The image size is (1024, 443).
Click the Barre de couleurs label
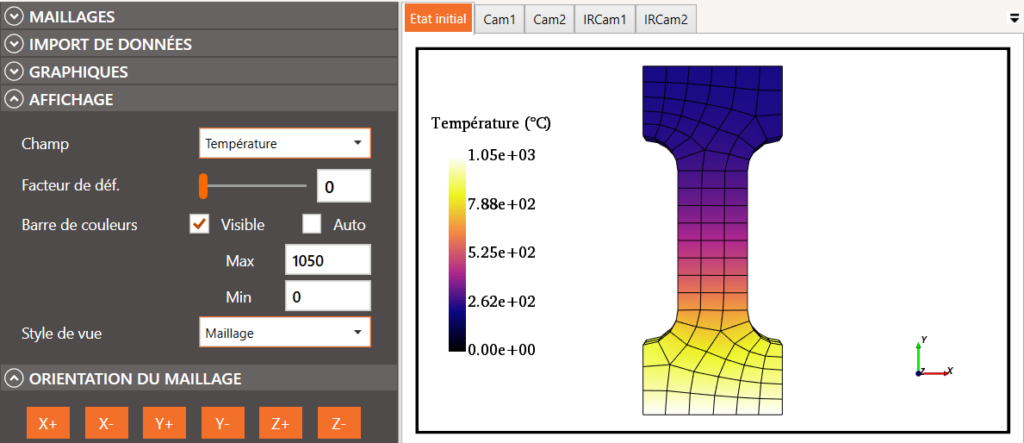pyautogui.click(x=80, y=225)
